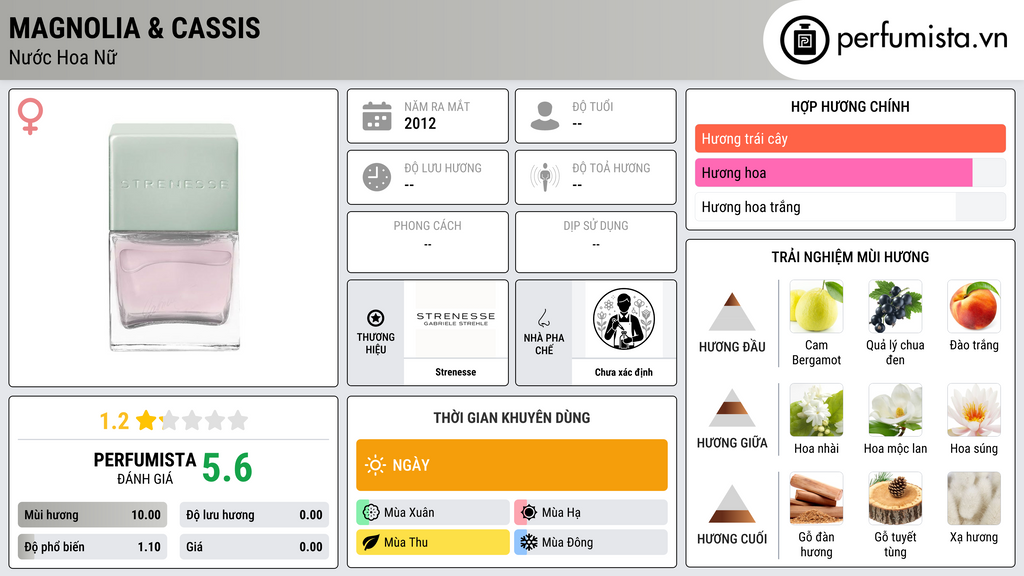Click the Độ phổ biến 1.10 score bar
This screenshot has height=576, width=1024.
pos(92,547)
